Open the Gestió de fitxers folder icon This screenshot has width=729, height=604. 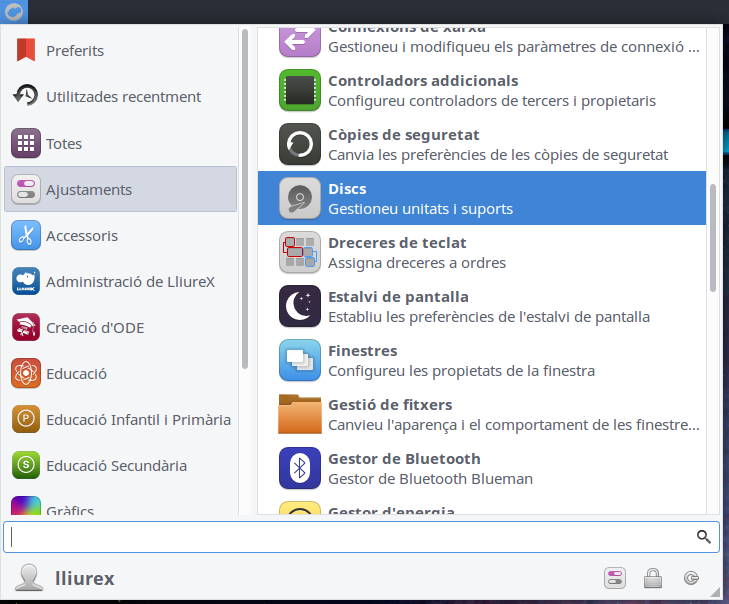pyautogui.click(x=299, y=414)
